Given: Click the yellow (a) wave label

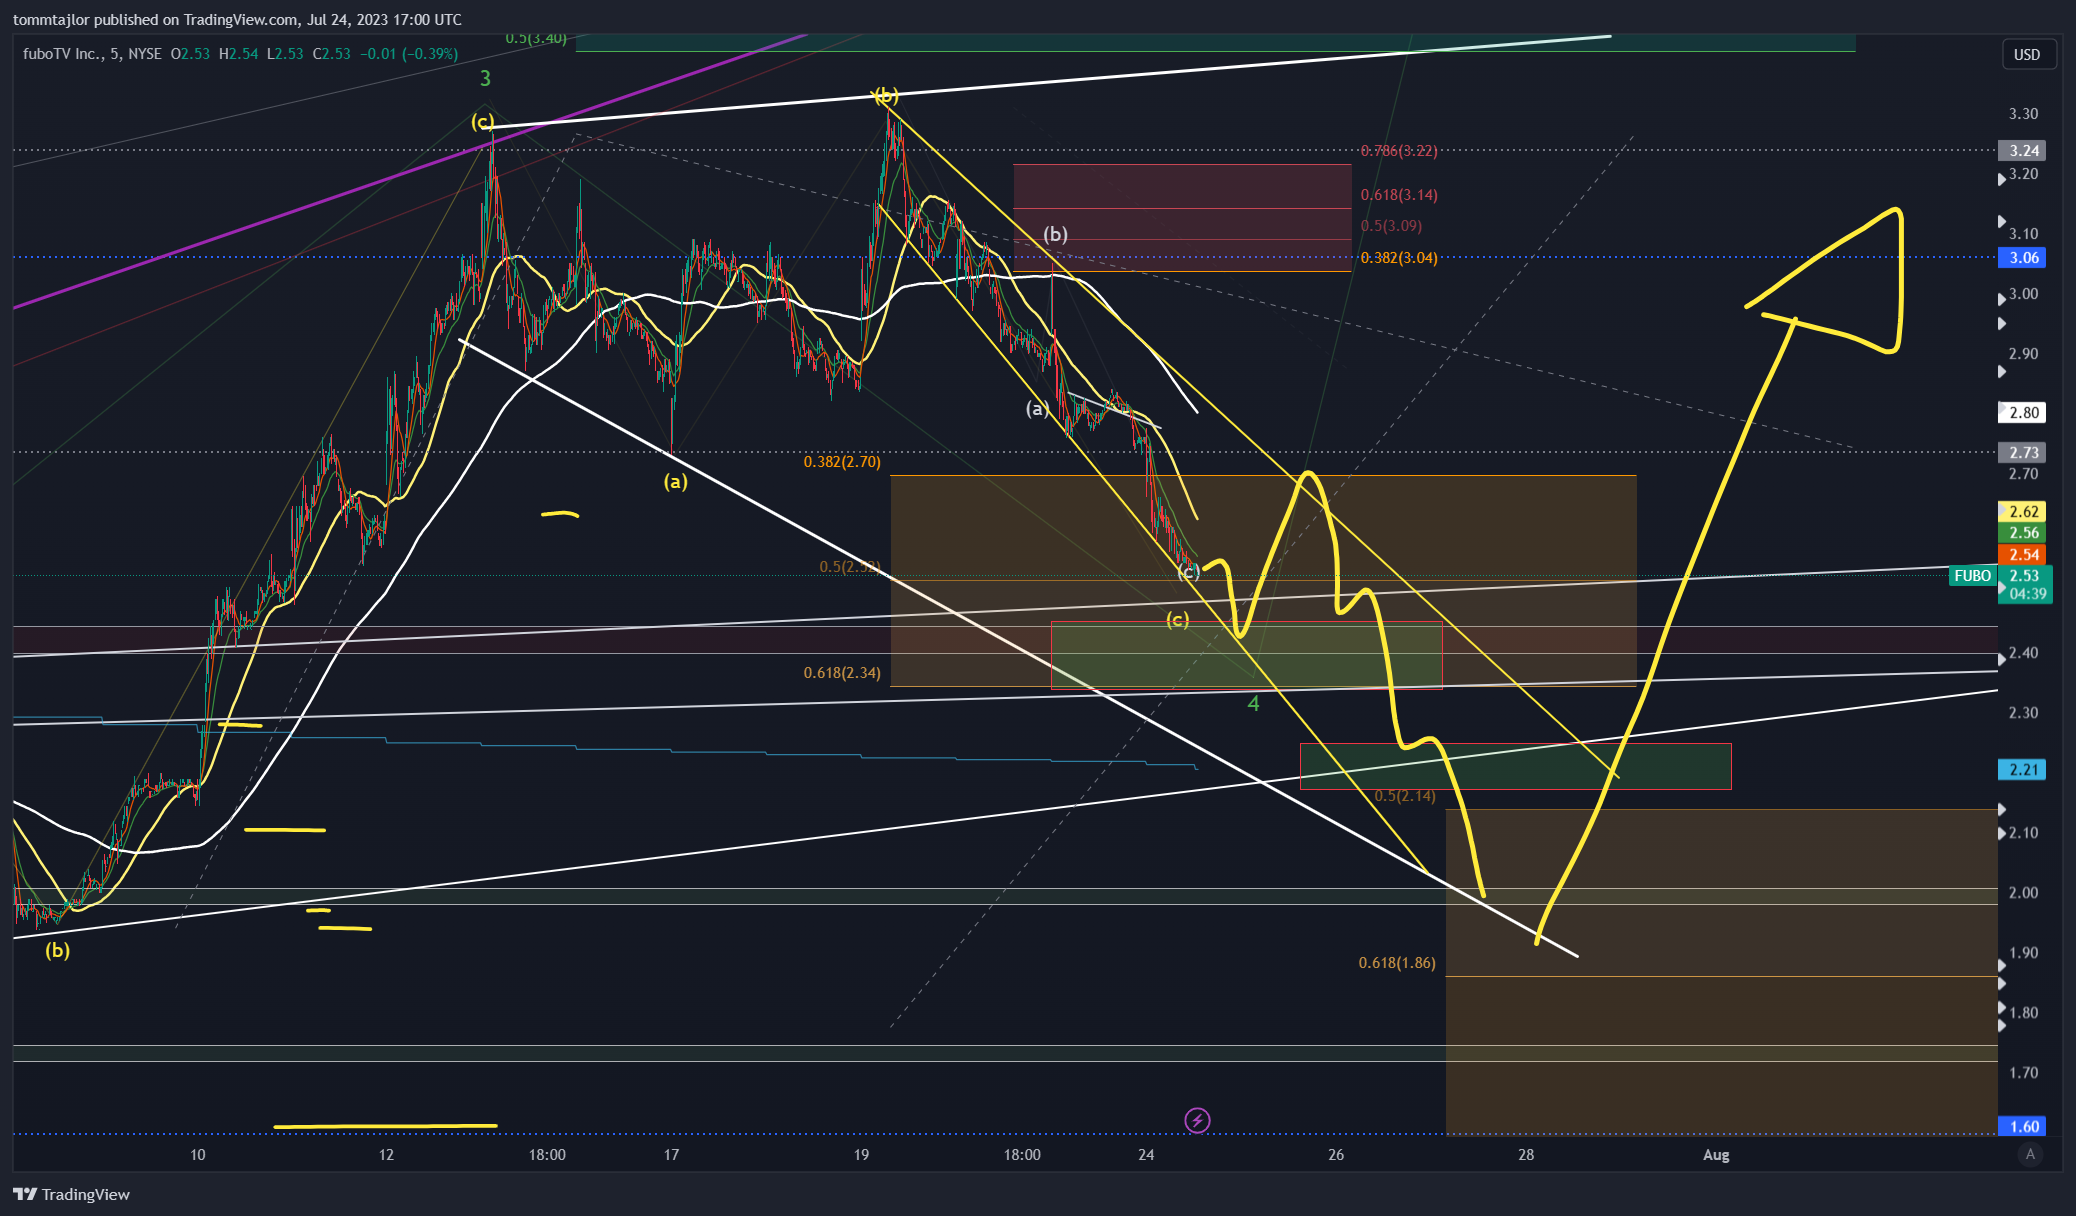Looking at the screenshot, I should coord(676,482).
